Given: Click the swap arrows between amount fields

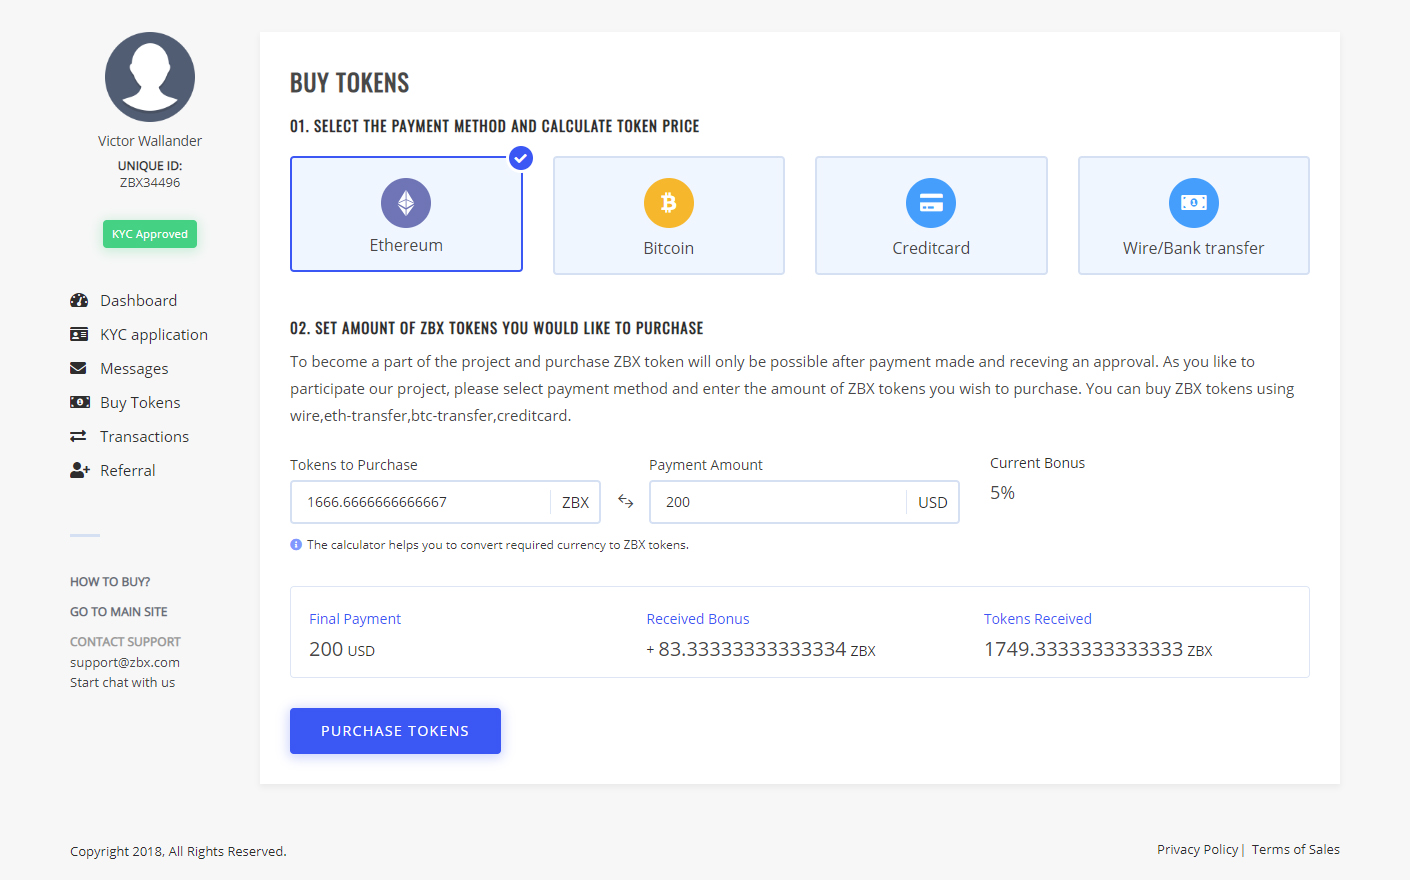Looking at the screenshot, I should (626, 501).
